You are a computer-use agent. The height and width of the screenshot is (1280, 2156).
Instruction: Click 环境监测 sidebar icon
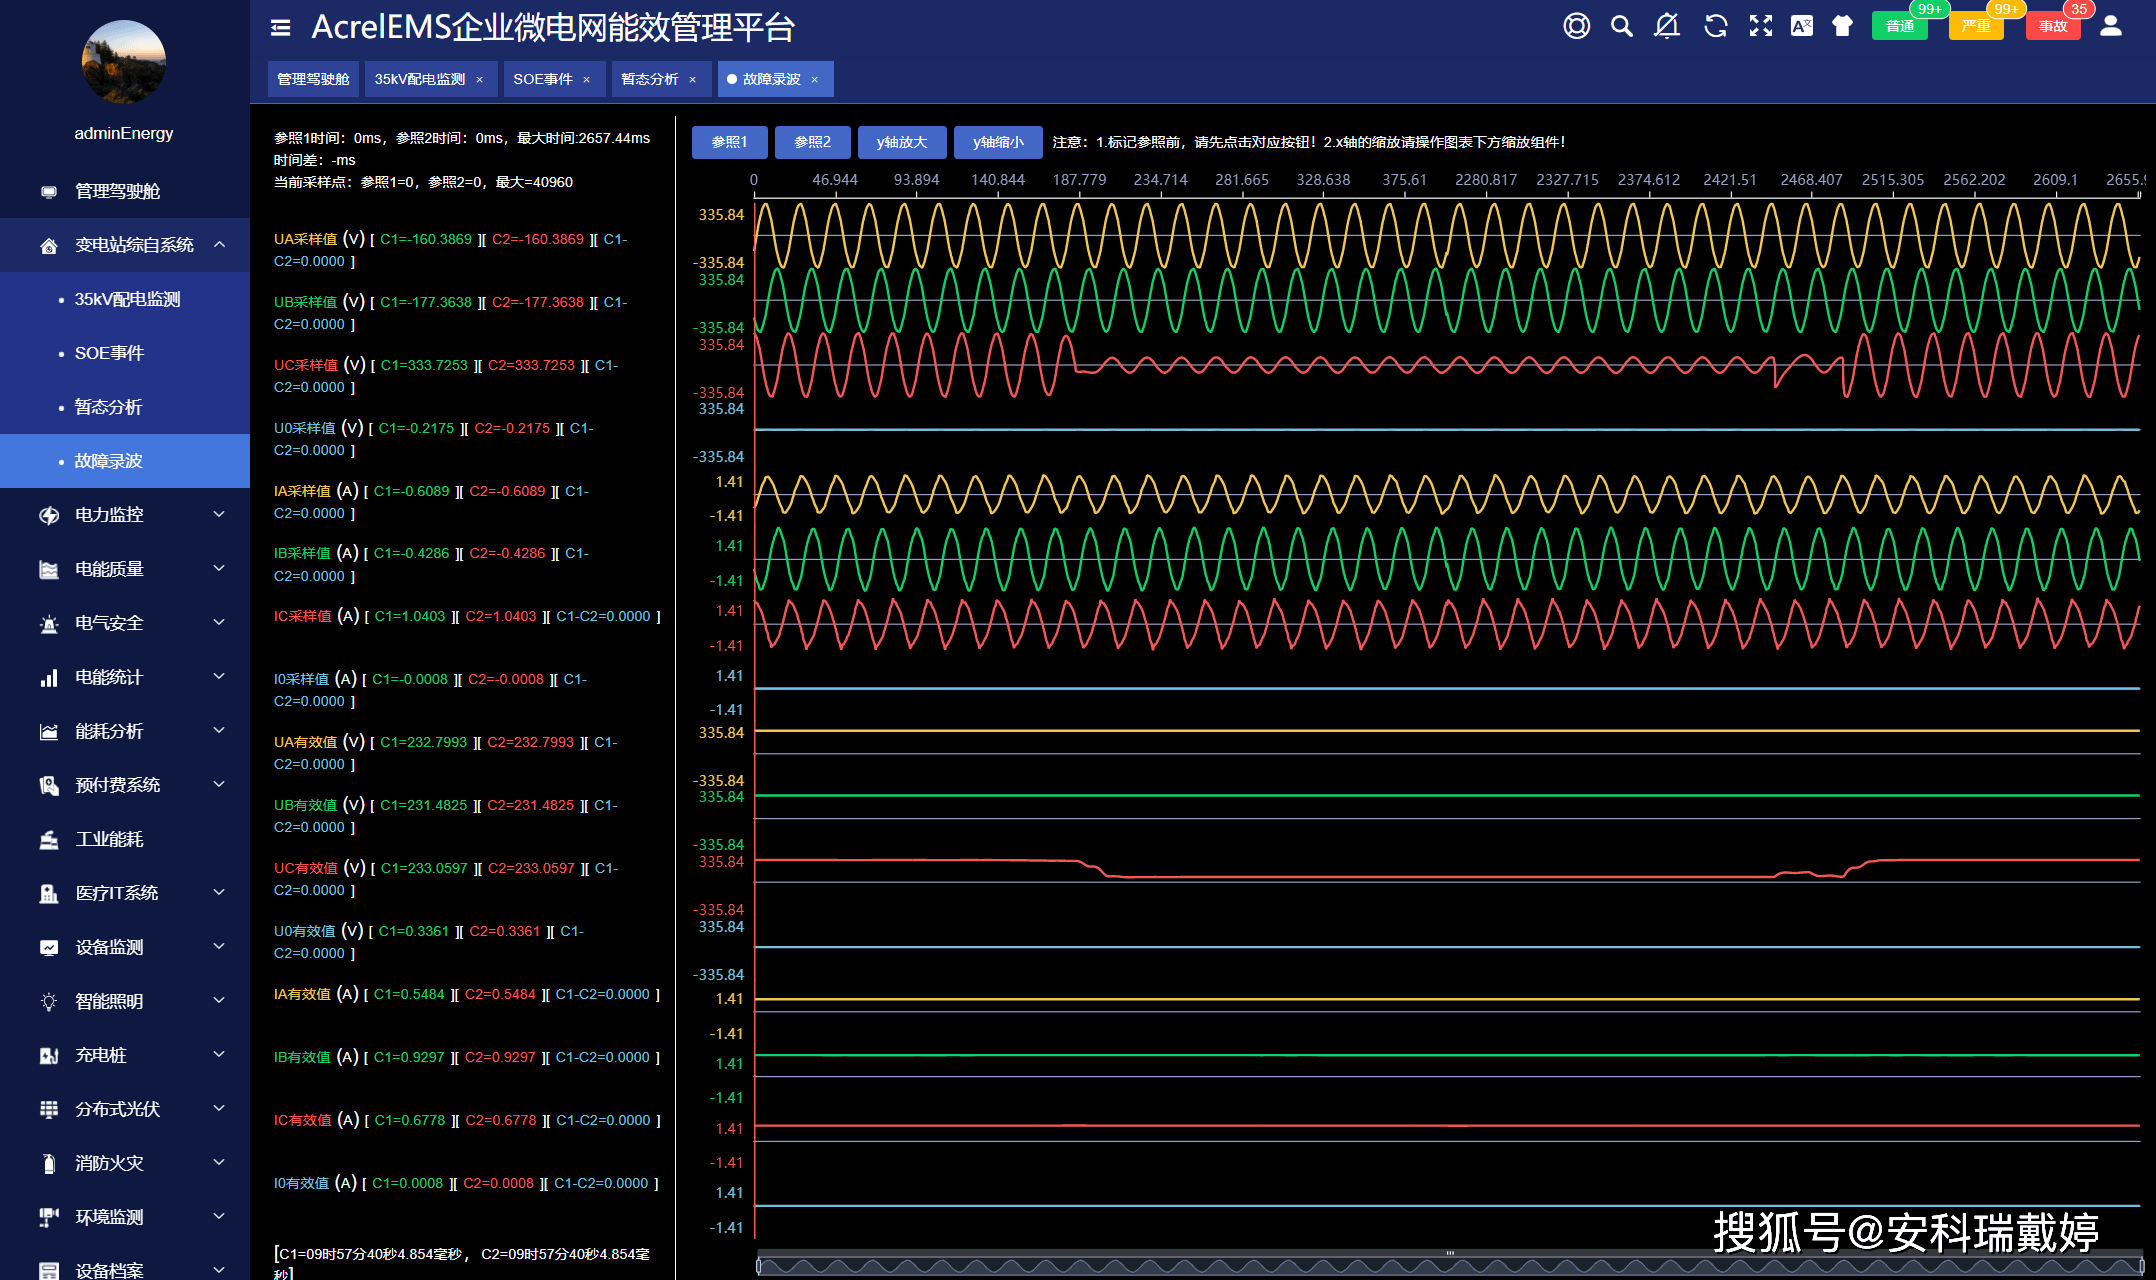(49, 1218)
